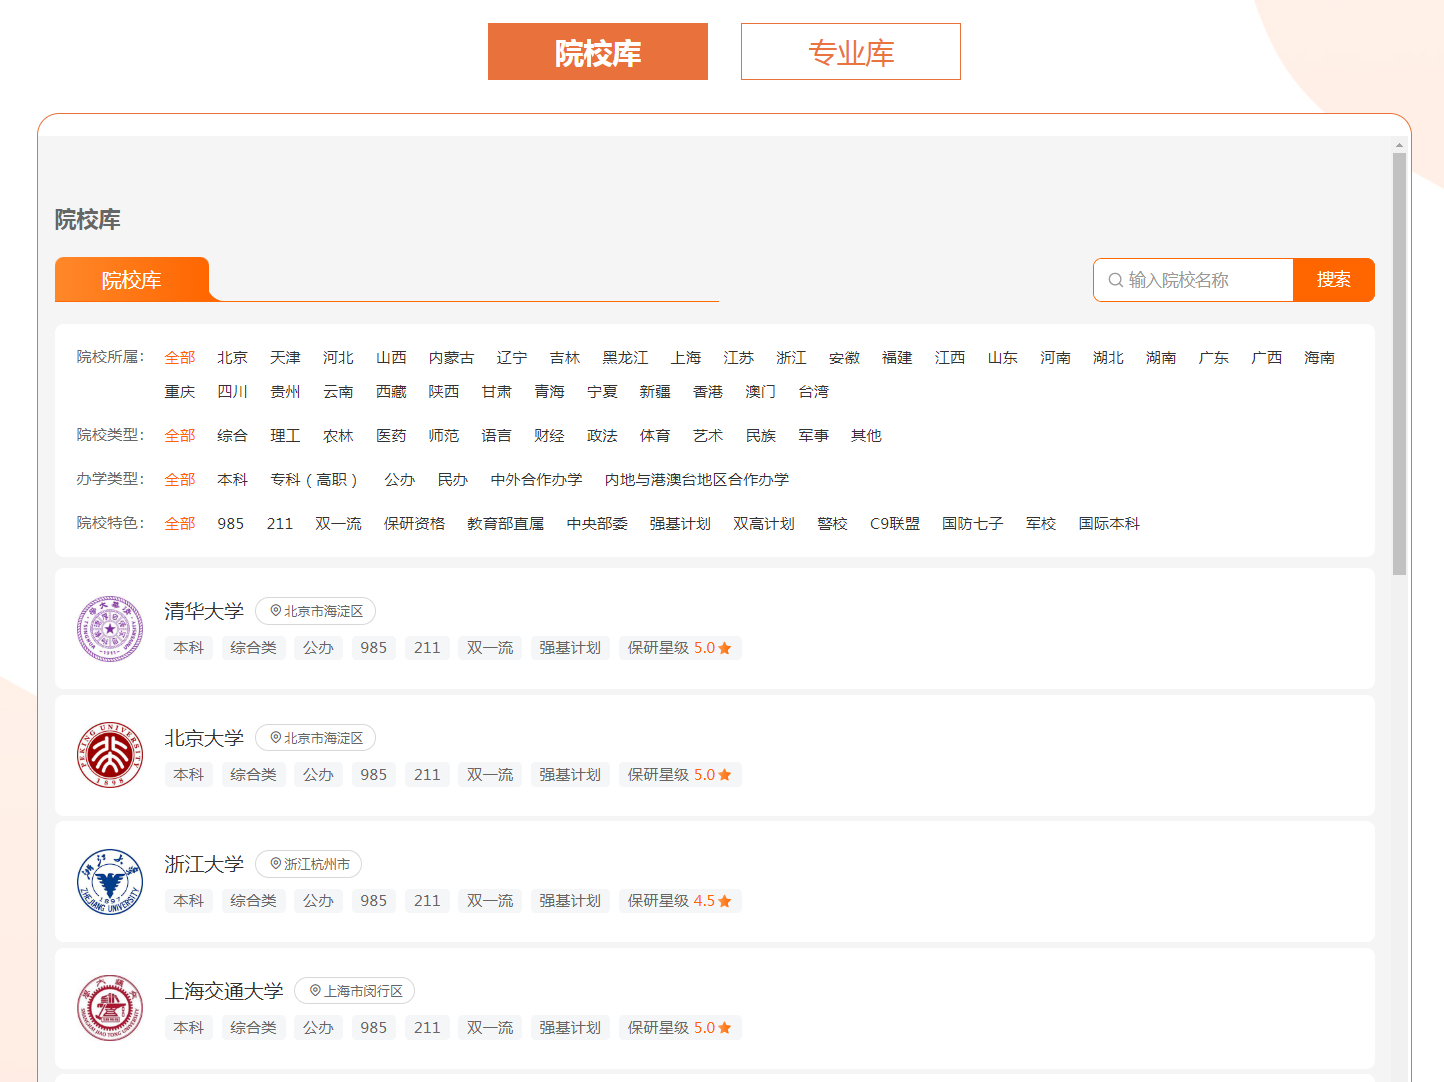The image size is (1444, 1082).
Task: Select 全部 under 办学类型
Action: coord(180,480)
